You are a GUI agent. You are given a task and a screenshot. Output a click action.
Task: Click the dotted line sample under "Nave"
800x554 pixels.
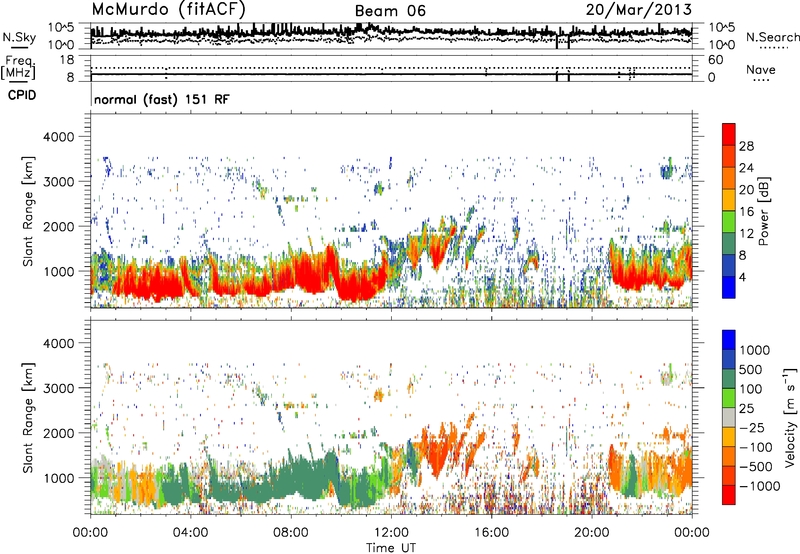pos(762,81)
